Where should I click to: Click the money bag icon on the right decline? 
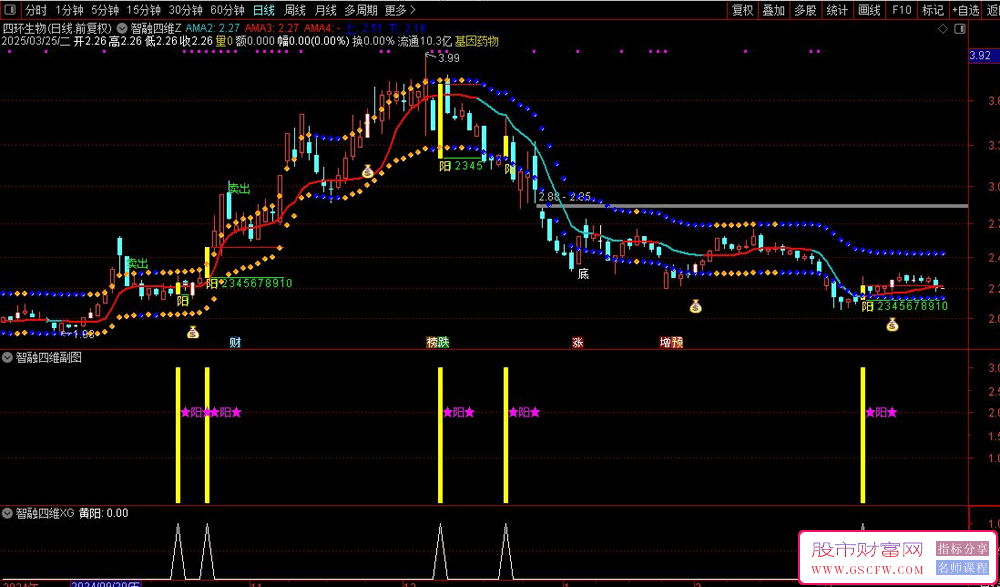point(695,306)
